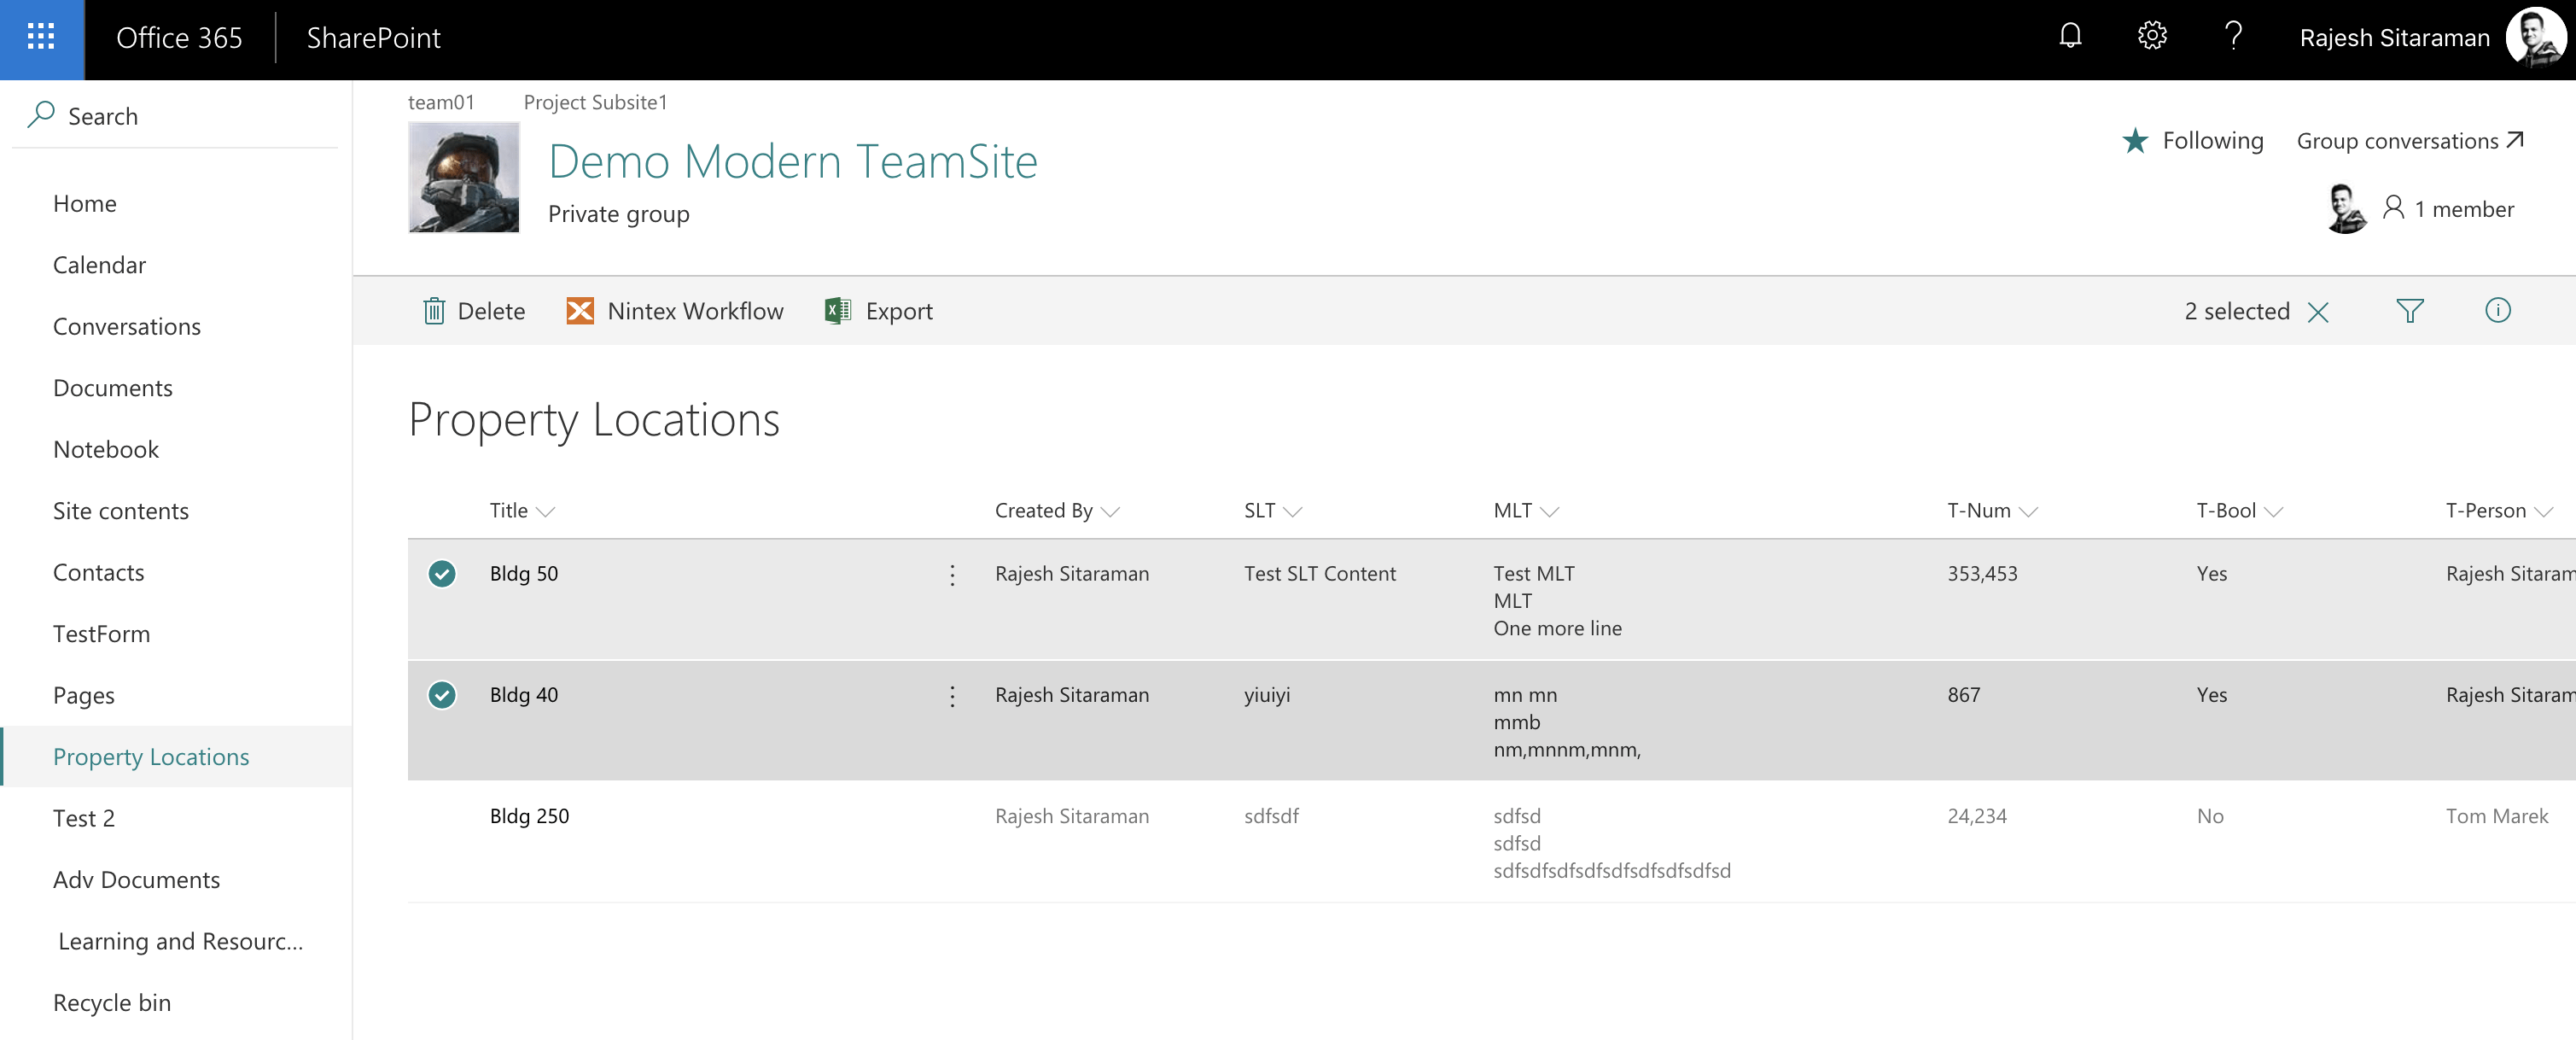Image resolution: width=2576 pixels, height=1040 pixels.
Task: Open the Office 365 app launcher
Action: click(x=41, y=38)
